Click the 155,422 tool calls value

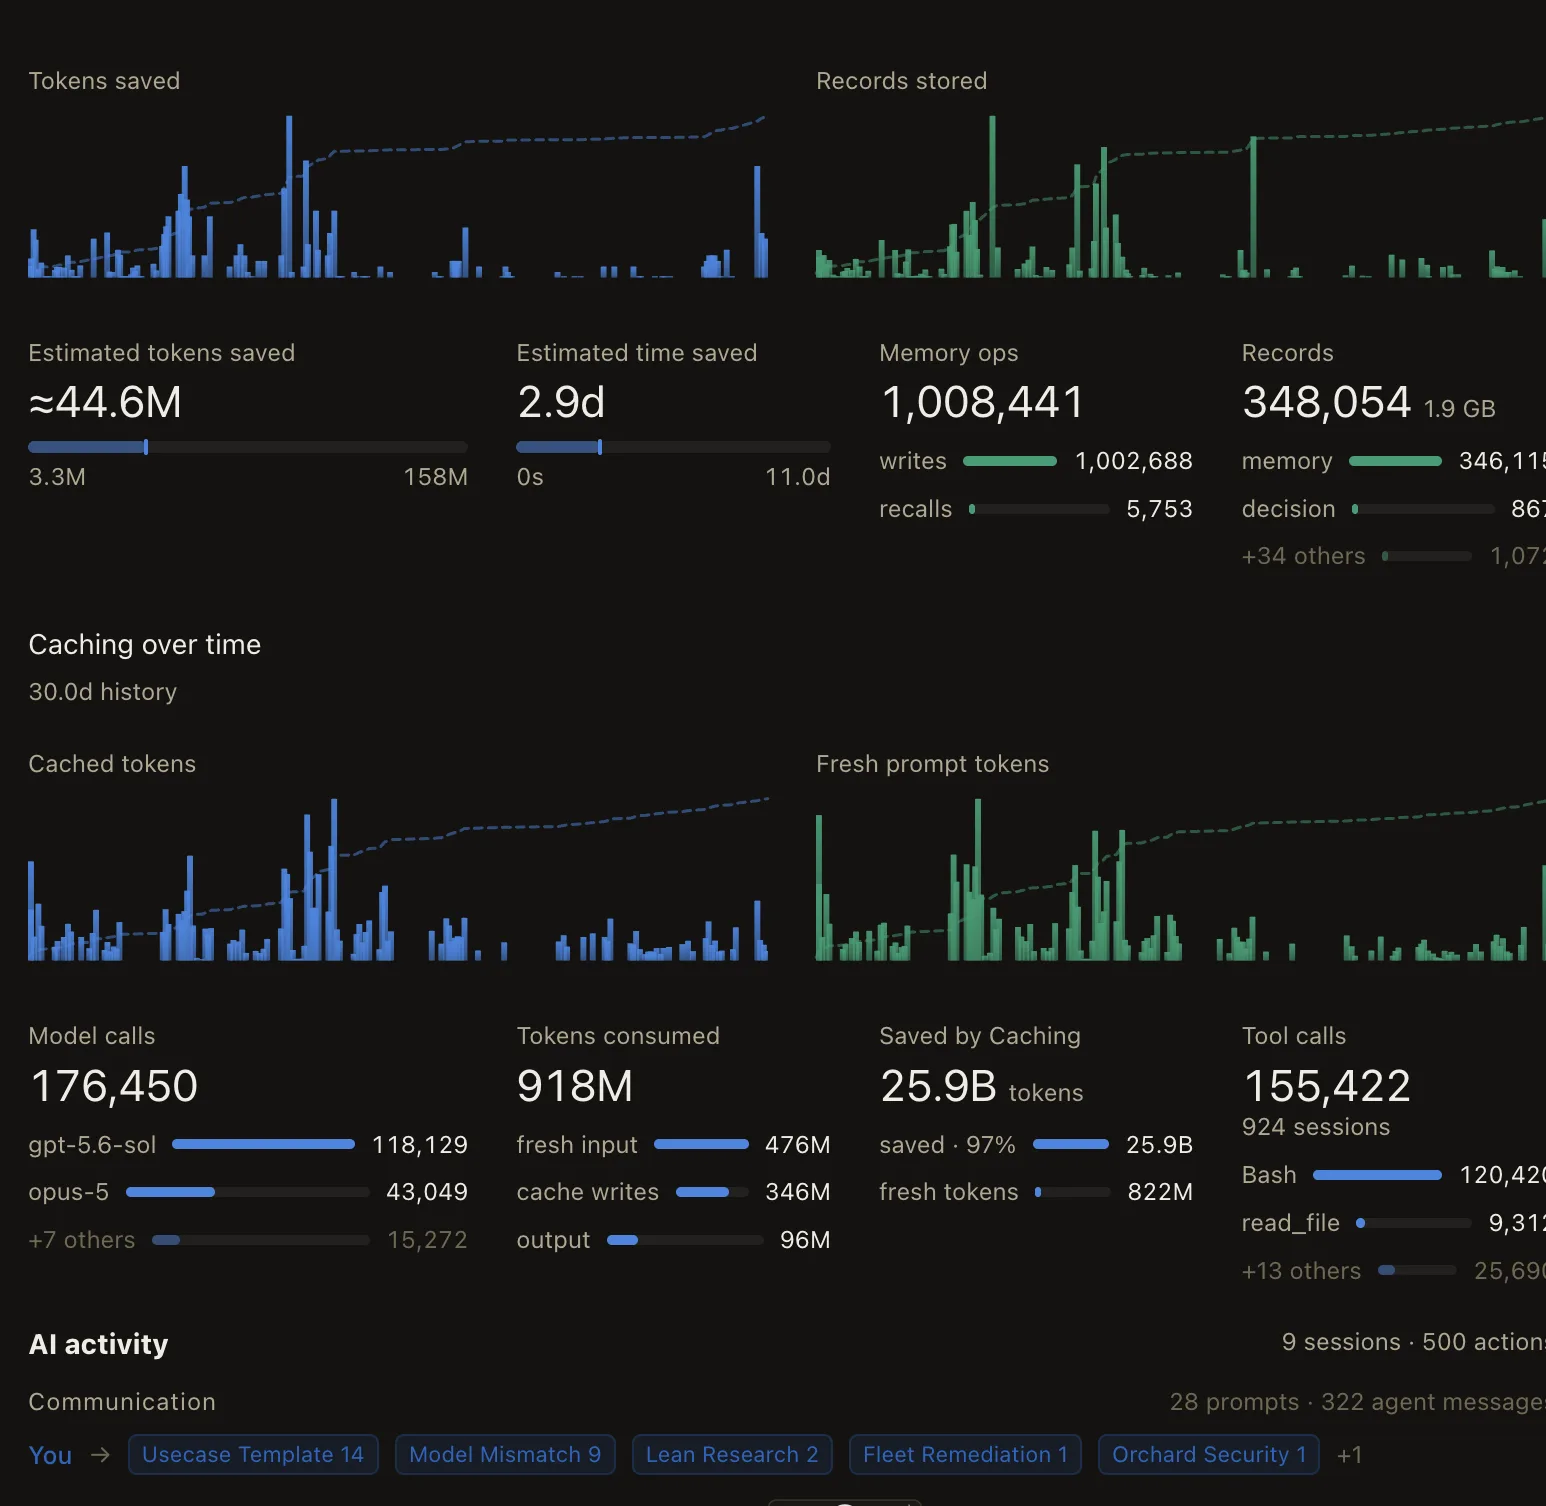(x=1327, y=1086)
